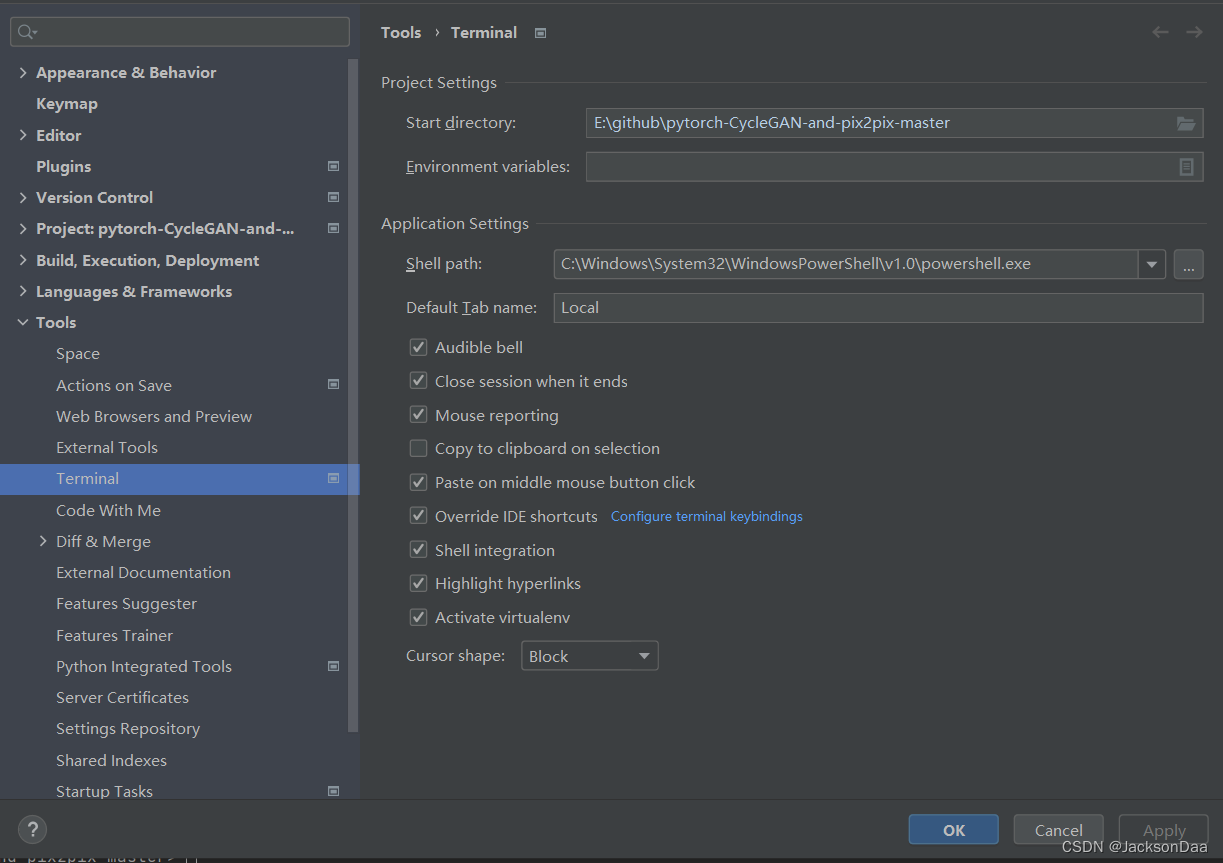This screenshot has width=1223, height=863.
Task: Click the project icon beside Startup Tasks
Action: [x=333, y=791]
